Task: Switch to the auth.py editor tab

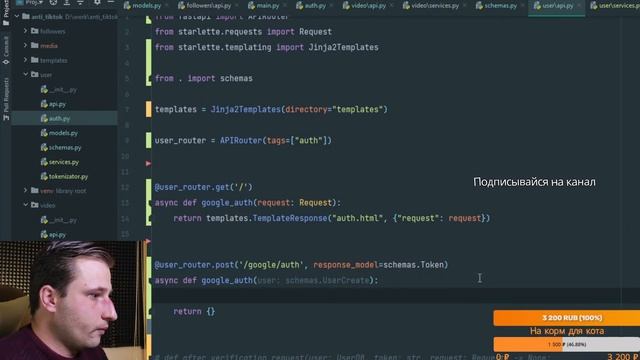Action: (315, 6)
